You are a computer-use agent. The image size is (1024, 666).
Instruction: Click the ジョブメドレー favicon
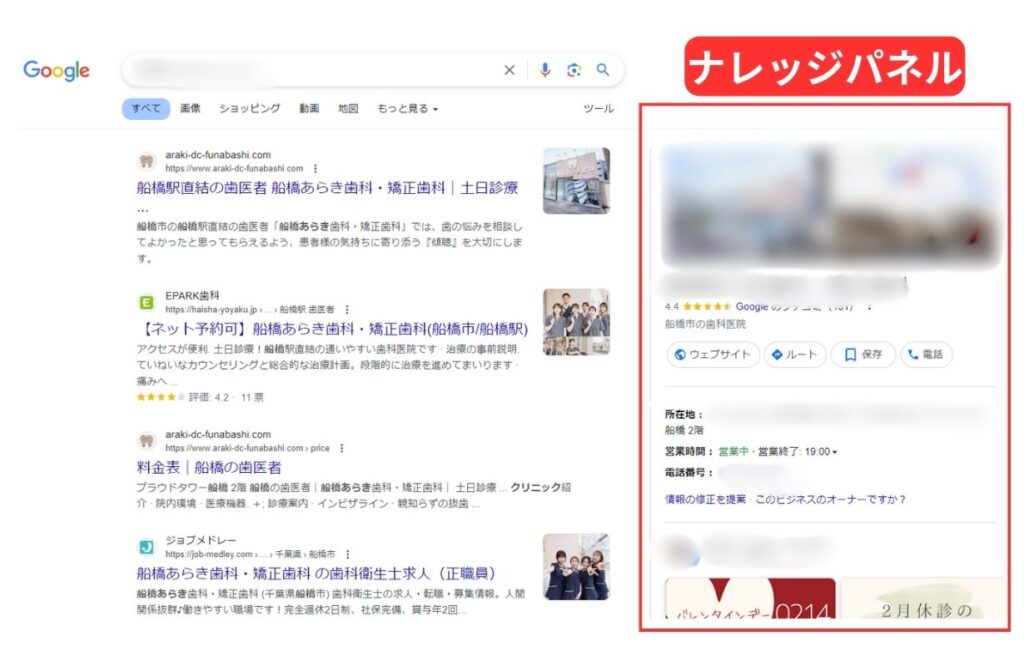148,545
